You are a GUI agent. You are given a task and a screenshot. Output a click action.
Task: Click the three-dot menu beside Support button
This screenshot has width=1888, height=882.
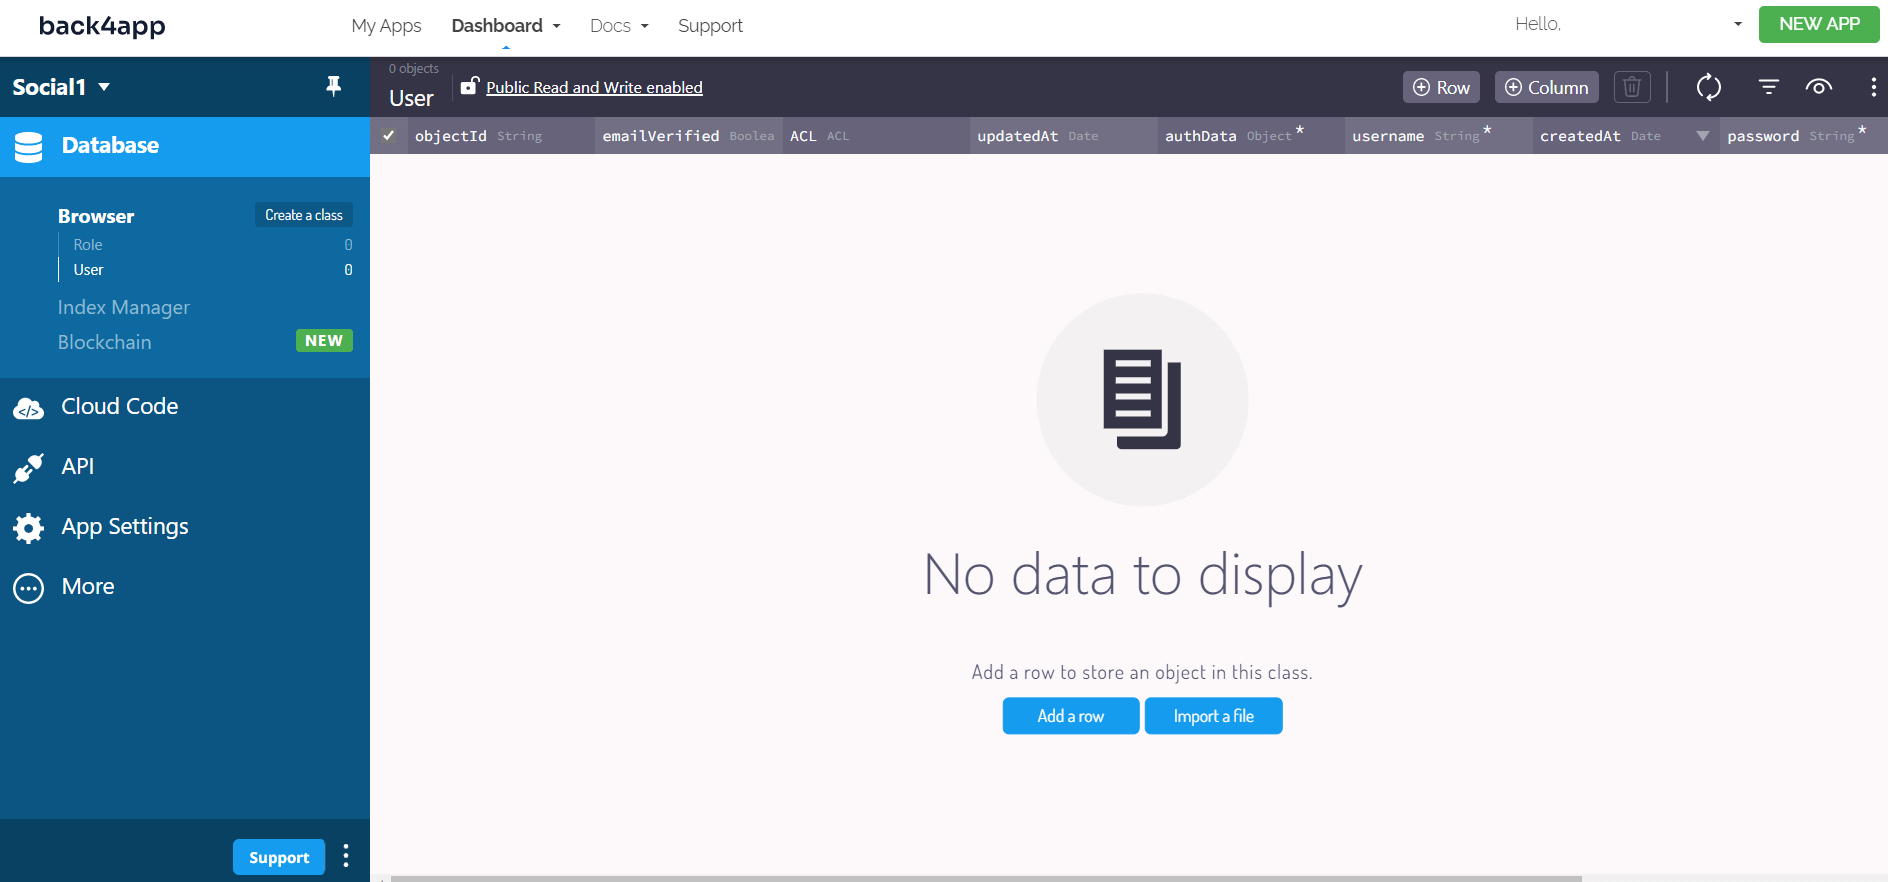click(x=346, y=856)
